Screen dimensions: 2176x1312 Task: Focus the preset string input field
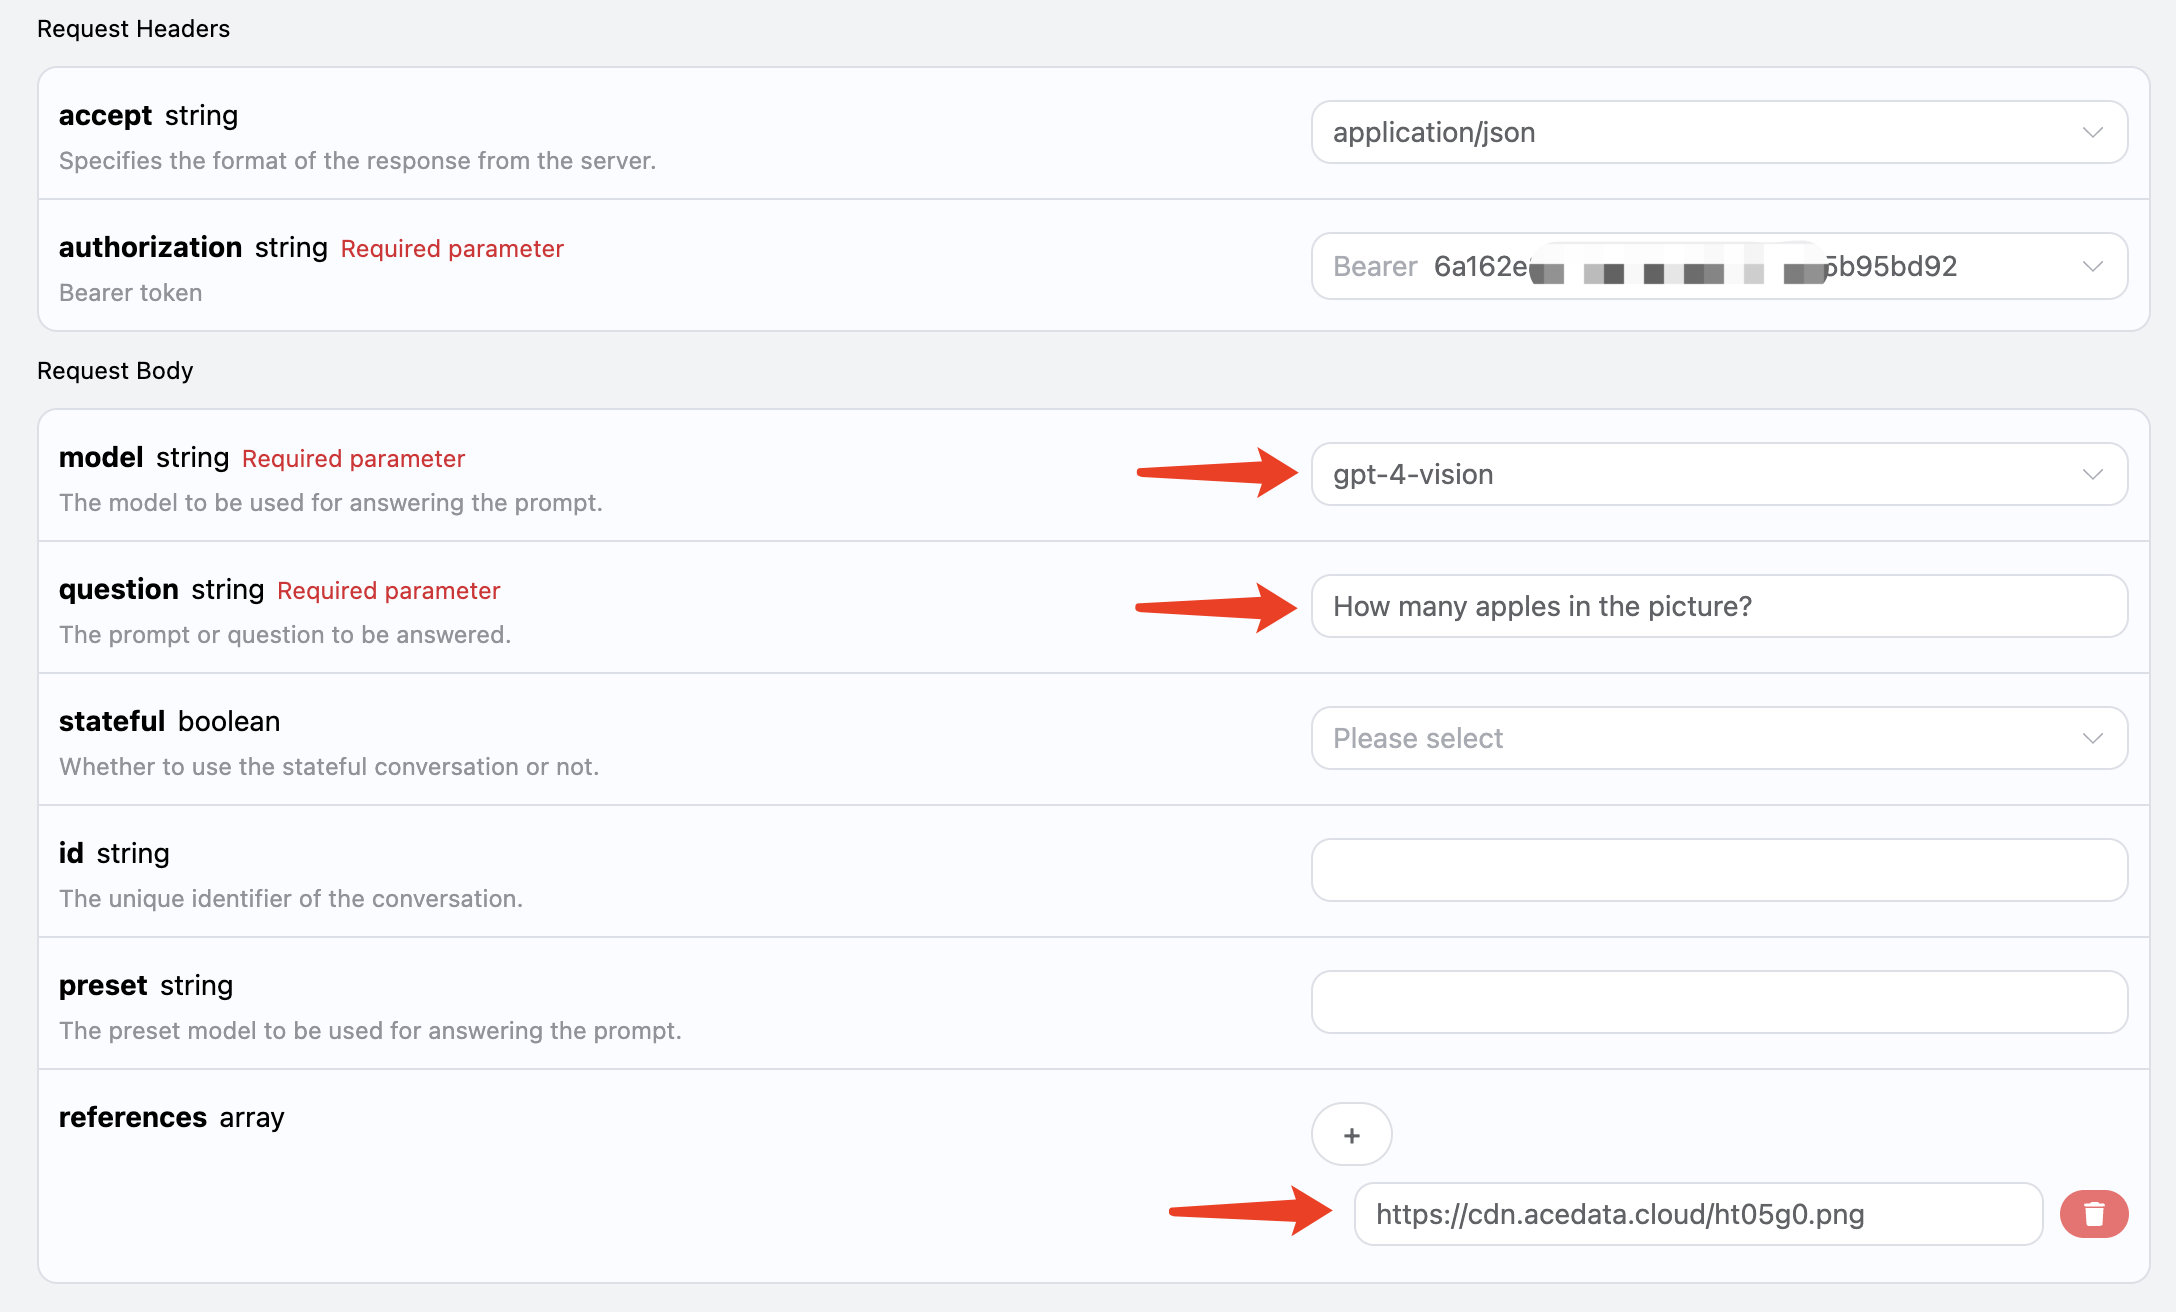point(1718,1002)
